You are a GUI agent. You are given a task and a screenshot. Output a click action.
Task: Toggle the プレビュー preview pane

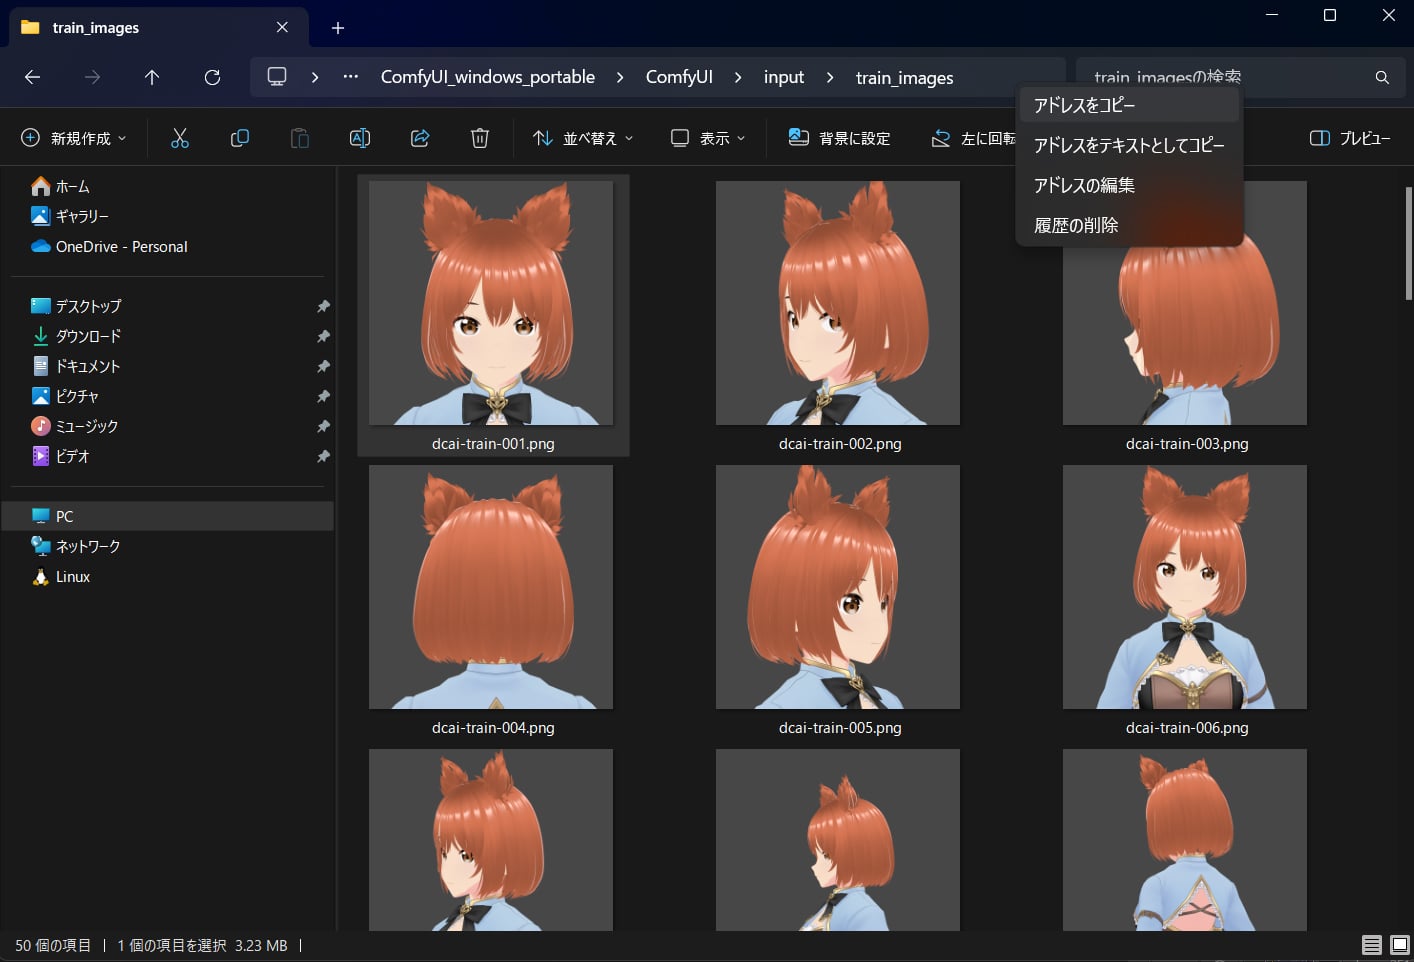click(x=1350, y=138)
